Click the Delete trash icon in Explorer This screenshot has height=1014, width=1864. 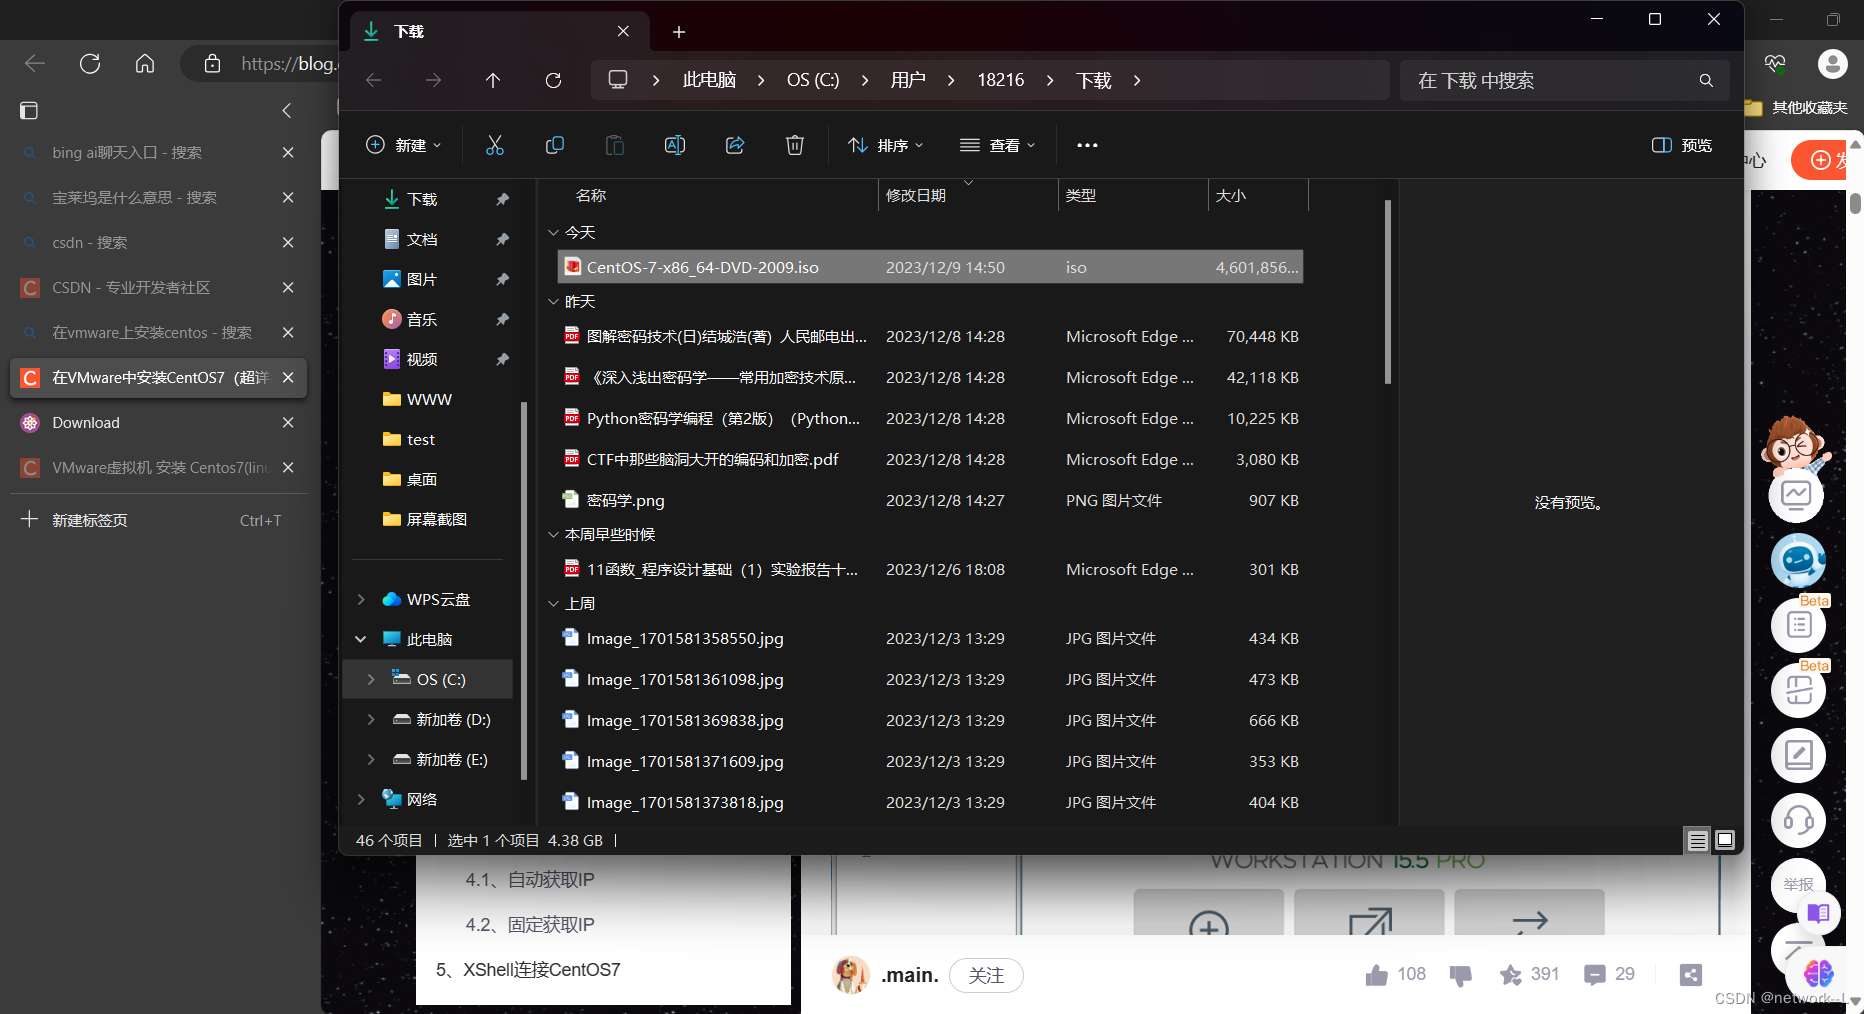click(795, 145)
